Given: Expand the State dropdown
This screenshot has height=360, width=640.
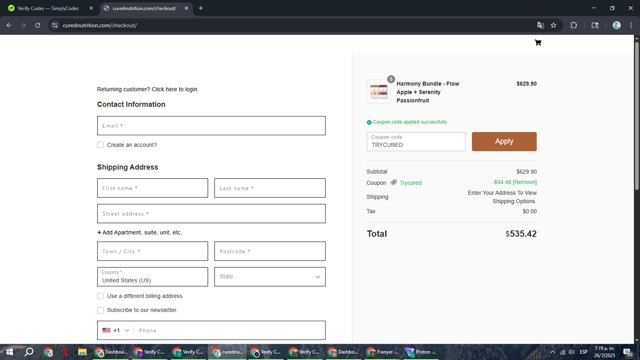Looking at the screenshot, I should point(270,277).
